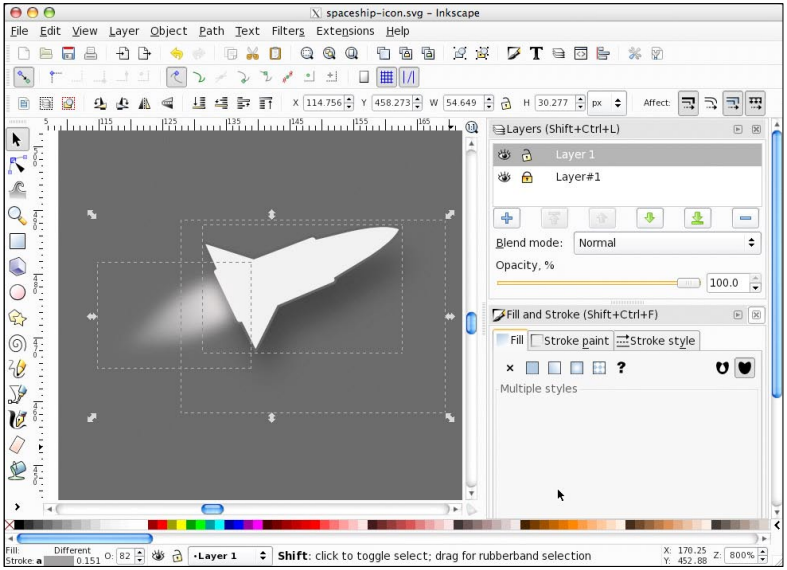Open a file with folder icon
The height and width of the screenshot is (570, 787).
[46, 53]
